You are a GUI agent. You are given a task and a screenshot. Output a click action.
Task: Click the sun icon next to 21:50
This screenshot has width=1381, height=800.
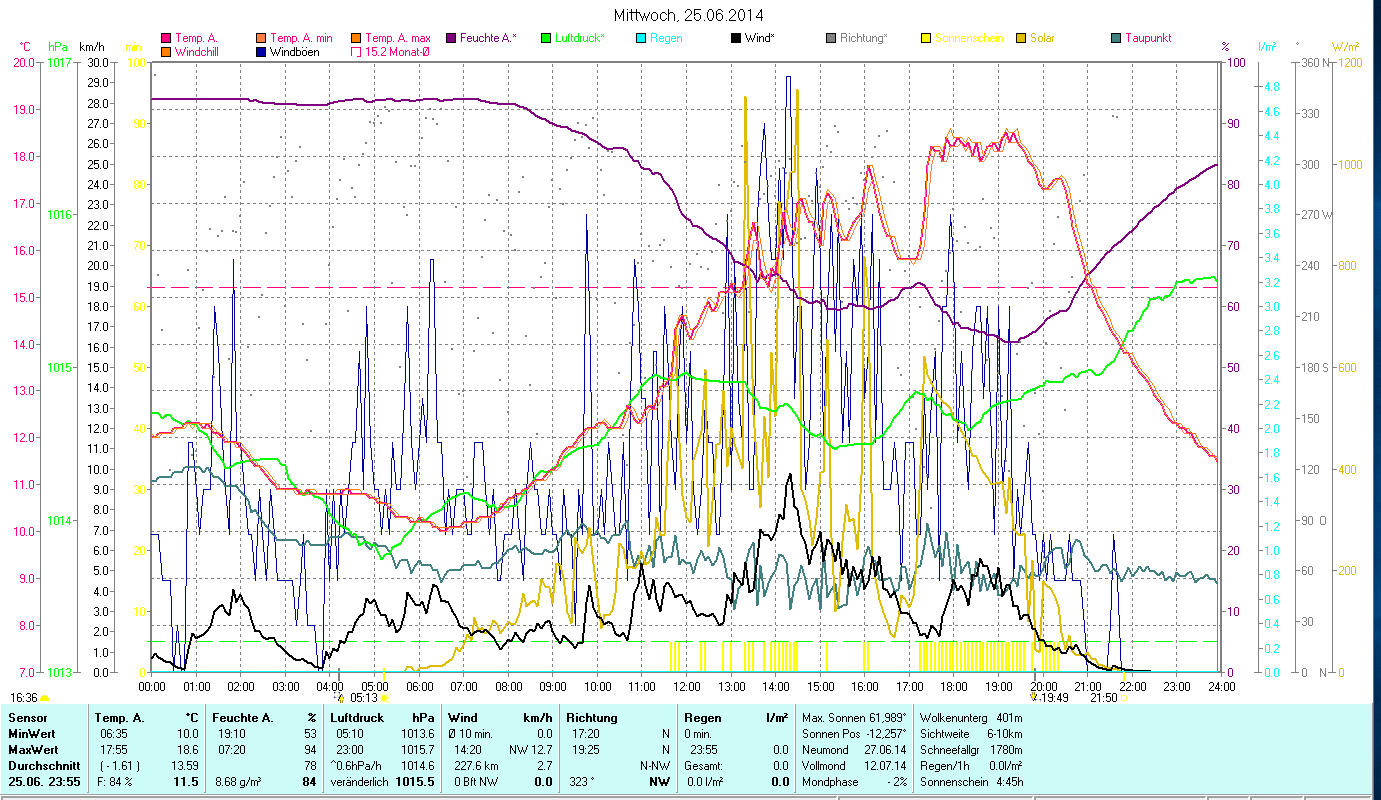[1125, 698]
